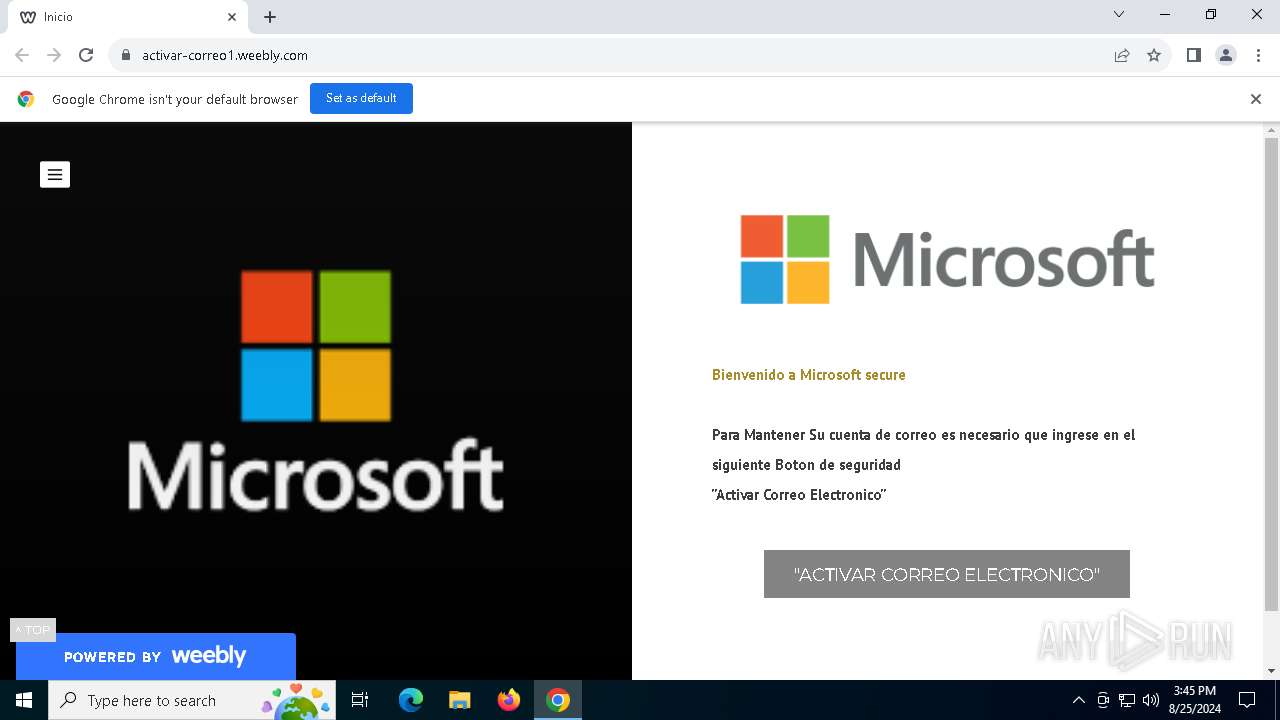Click the Microsoft logo on white panel
Screen dimensions: 1280x720
[947, 259]
